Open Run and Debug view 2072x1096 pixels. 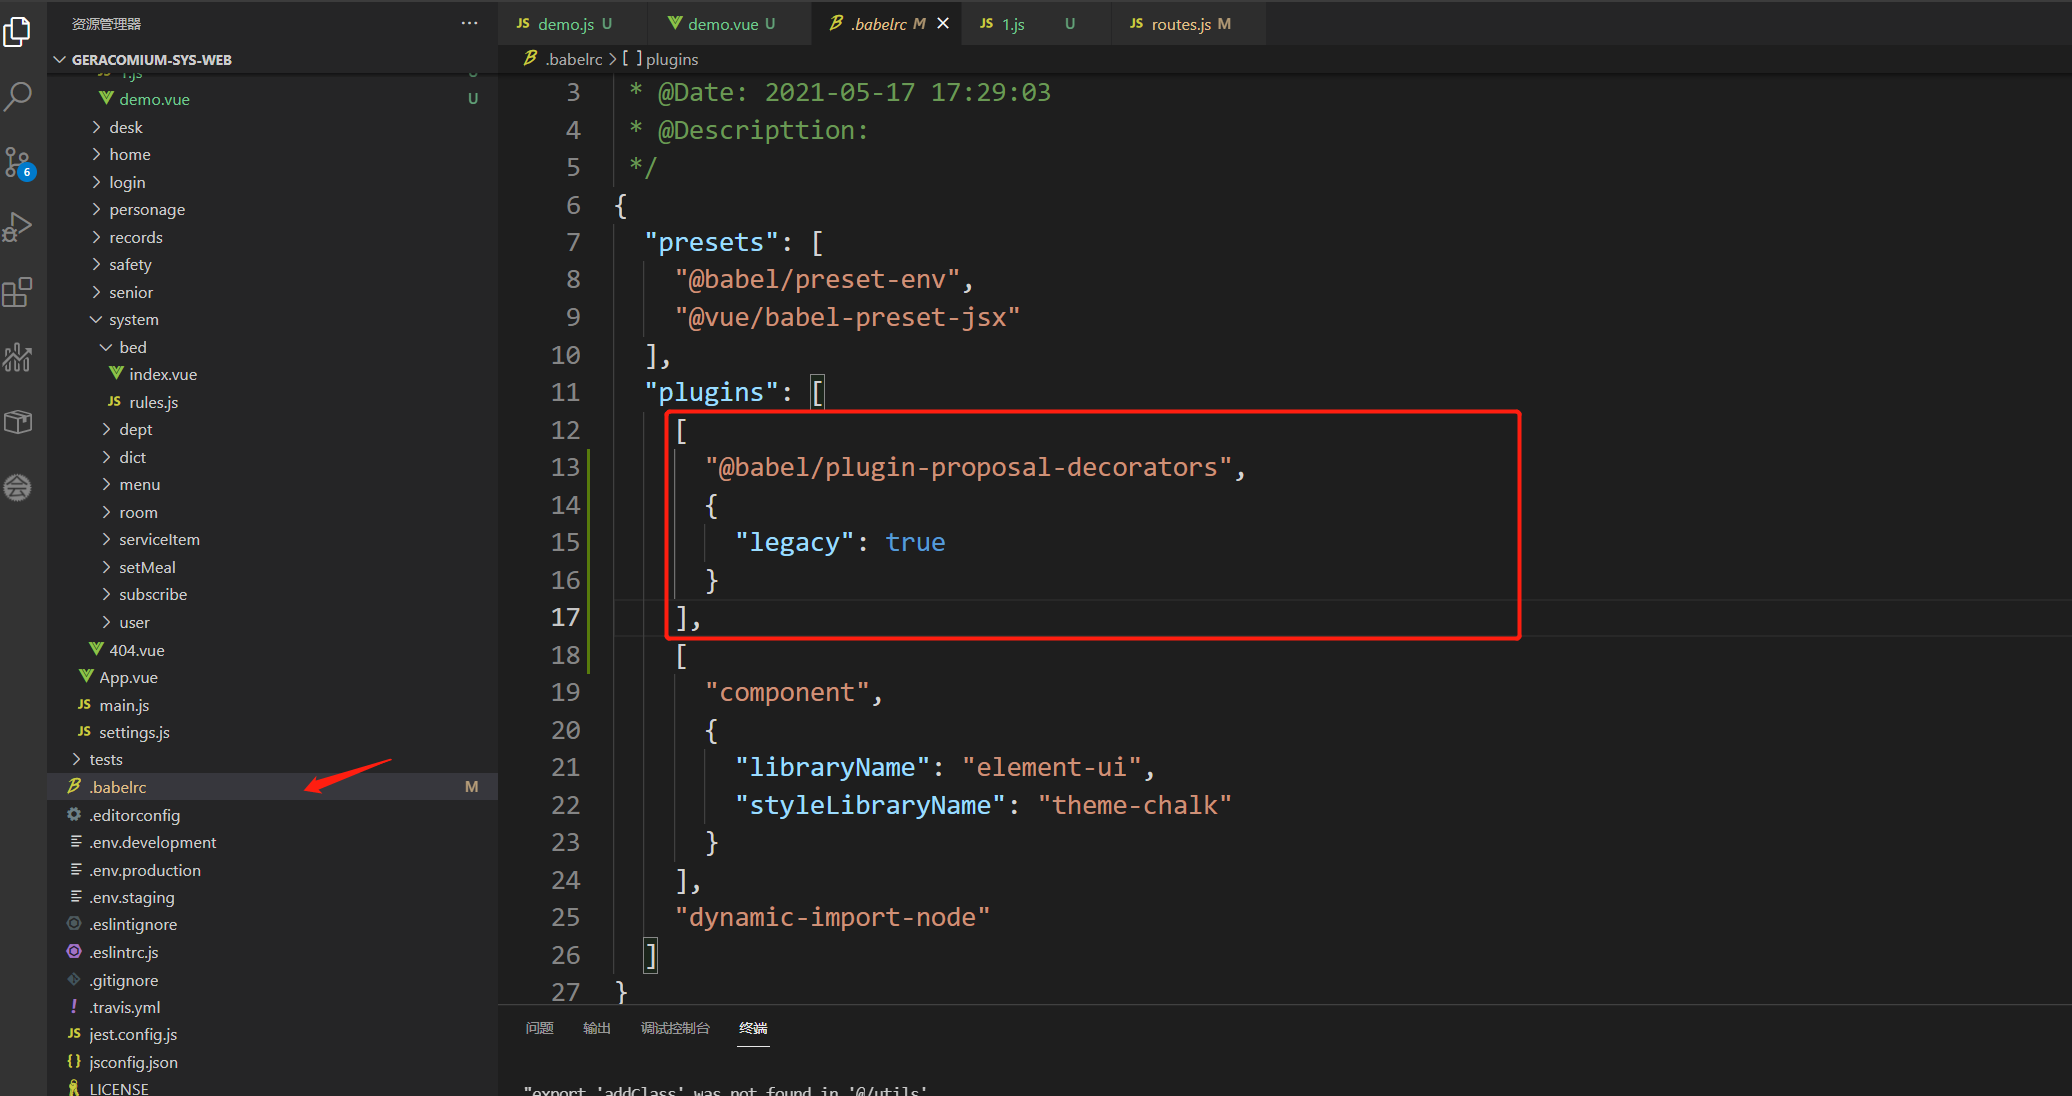tap(18, 227)
